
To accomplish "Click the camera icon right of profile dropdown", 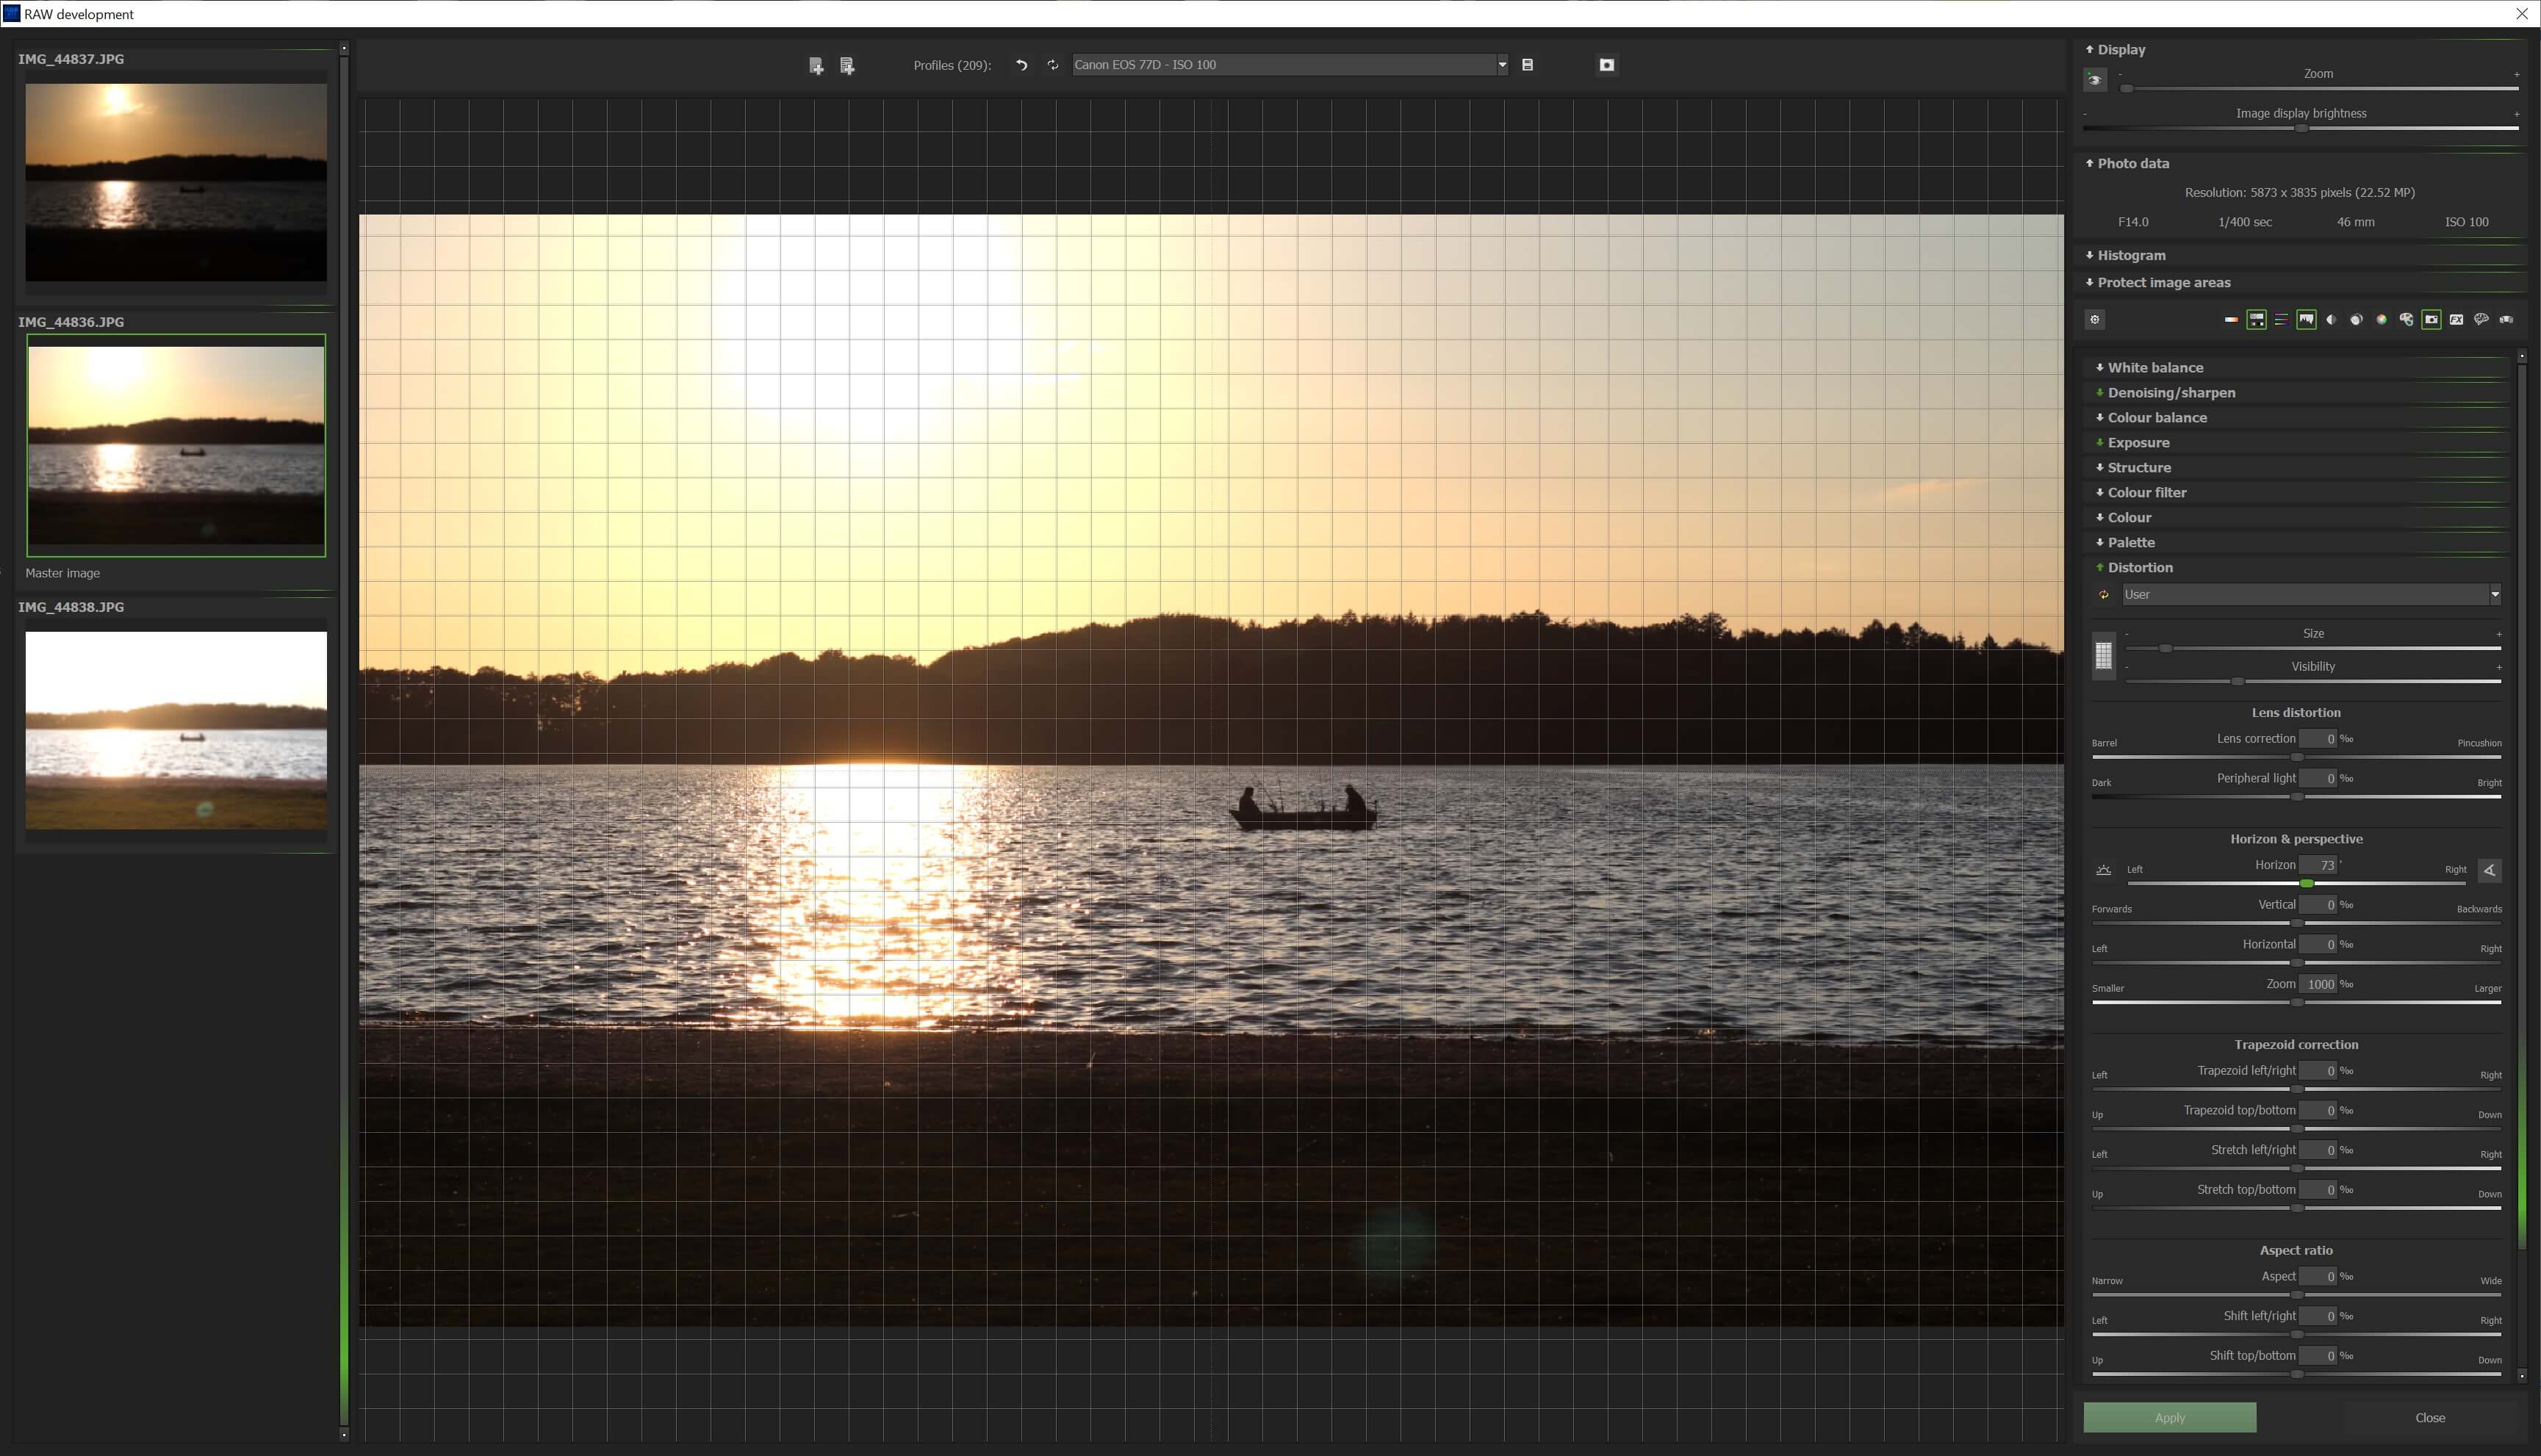I will (1606, 65).
